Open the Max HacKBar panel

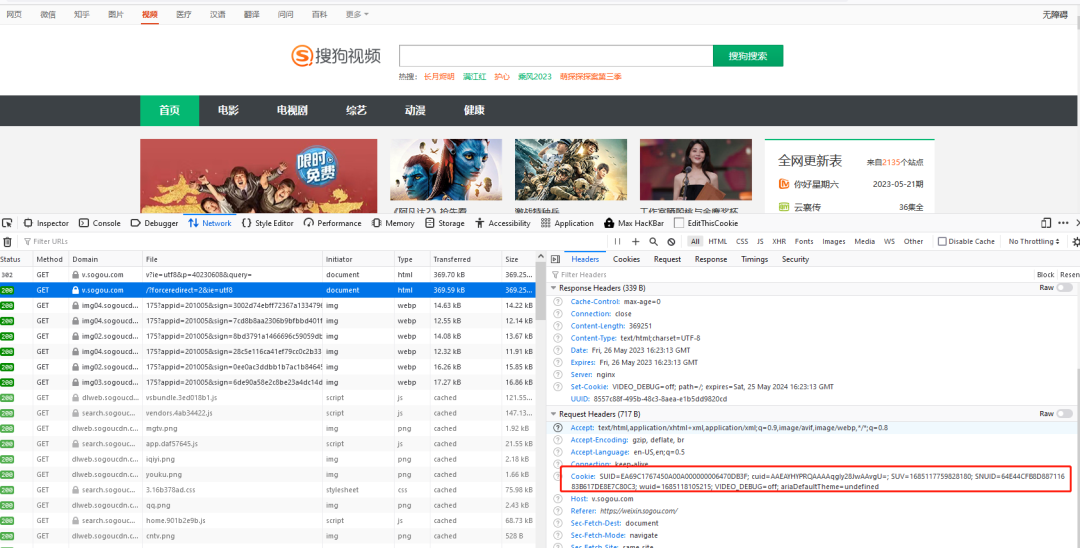[x=634, y=223]
